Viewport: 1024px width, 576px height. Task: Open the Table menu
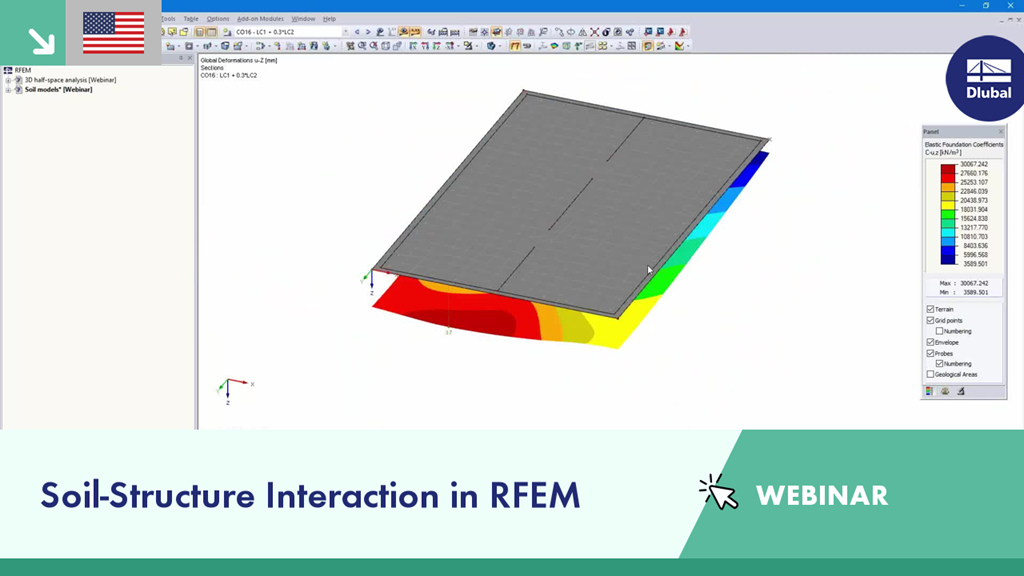pyautogui.click(x=191, y=19)
